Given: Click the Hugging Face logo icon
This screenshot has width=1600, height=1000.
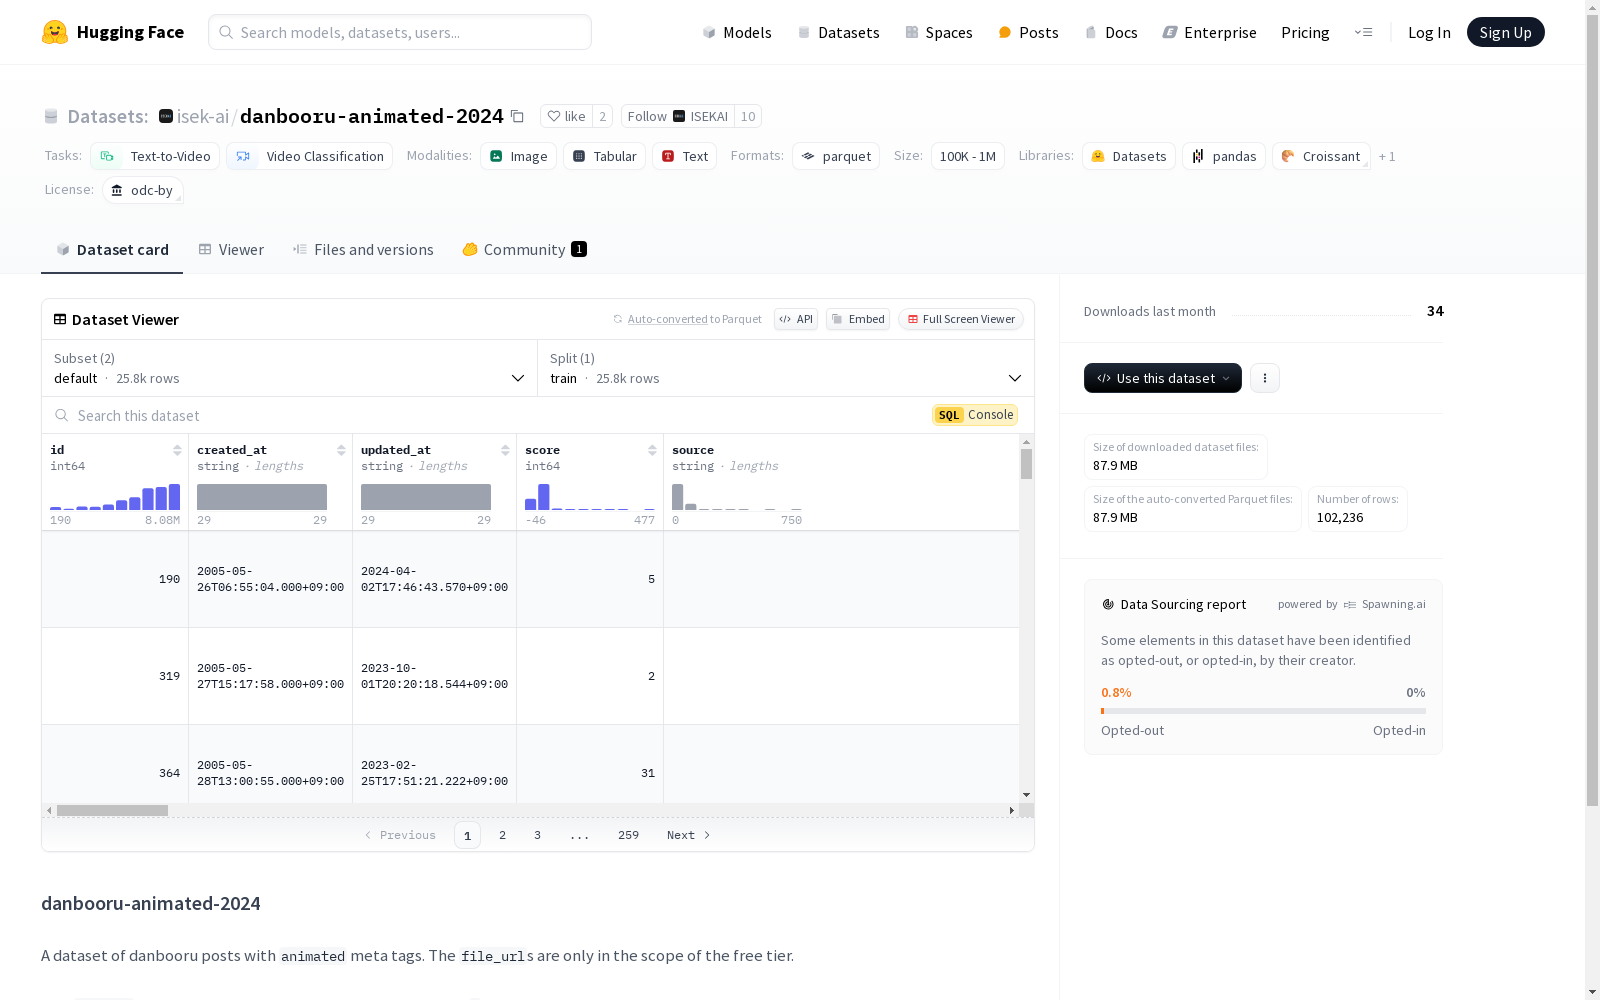Looking at the screenshot, I should 55,32.
